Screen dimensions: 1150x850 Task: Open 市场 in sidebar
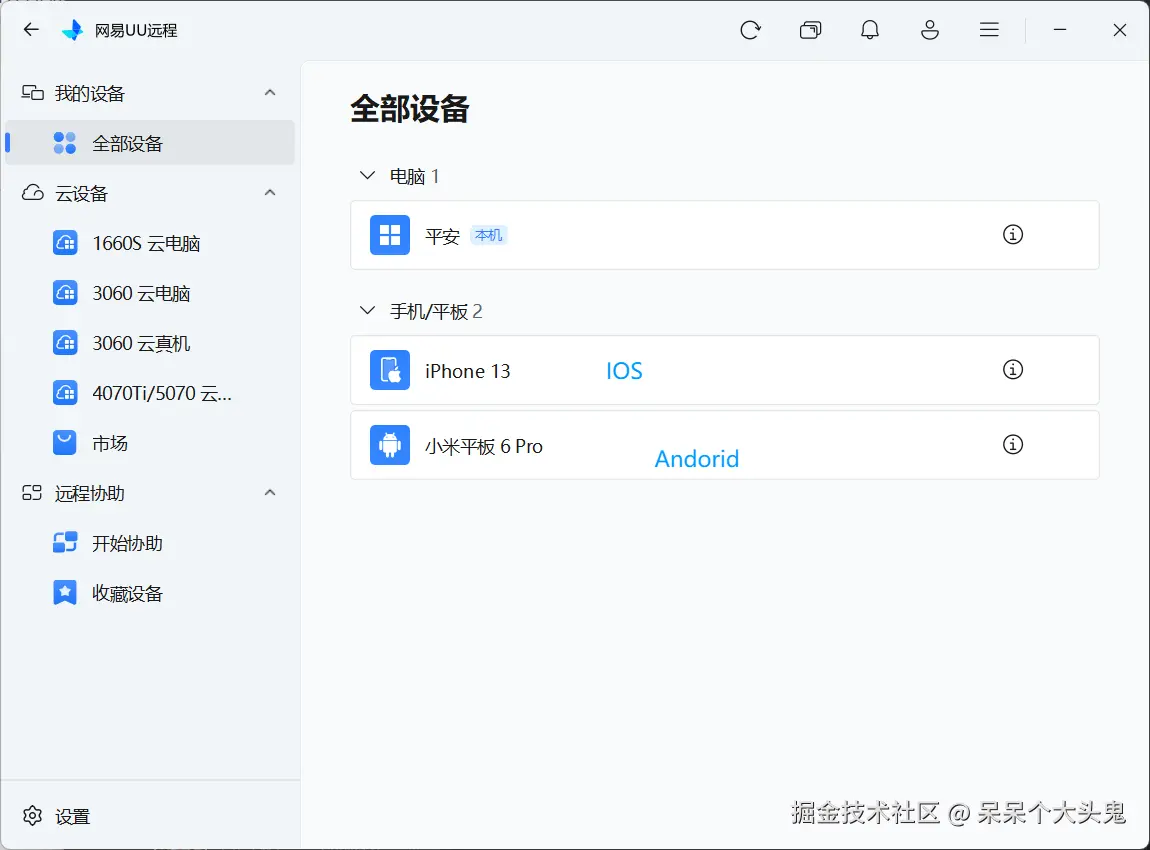(150, 443)
